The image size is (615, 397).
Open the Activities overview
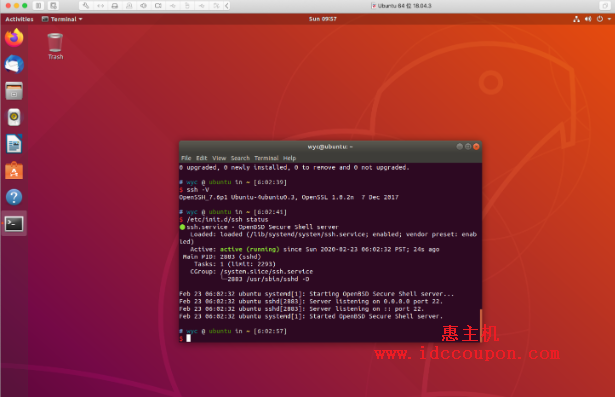(19, 19)
